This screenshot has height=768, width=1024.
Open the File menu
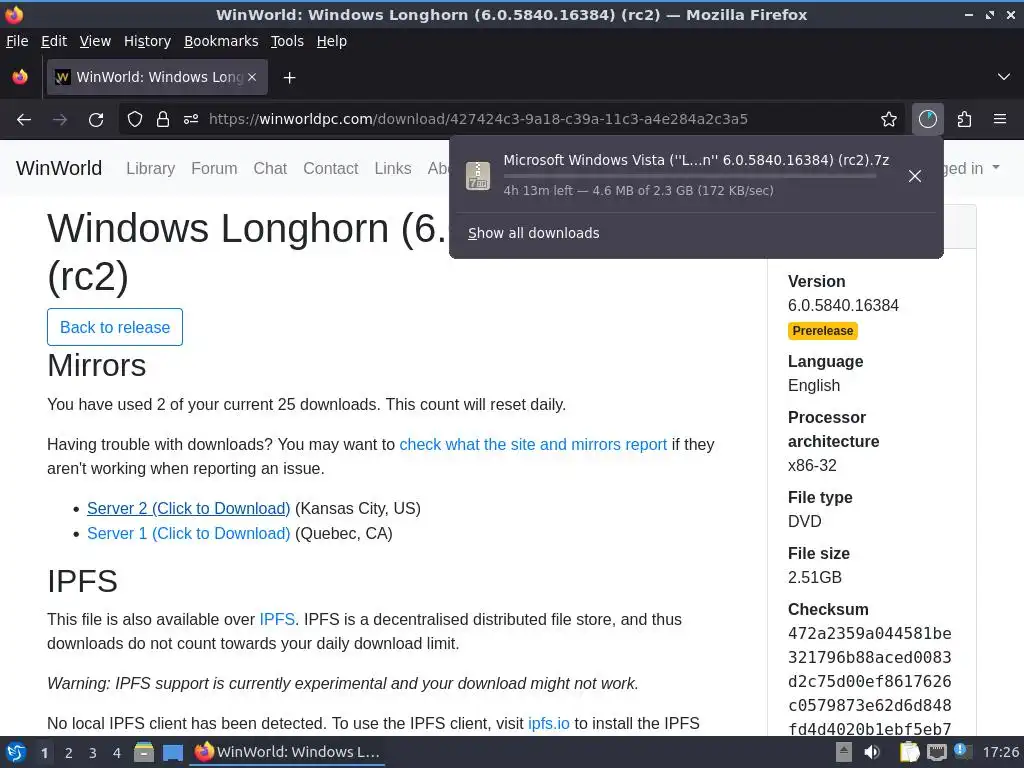tap(17, 41)
